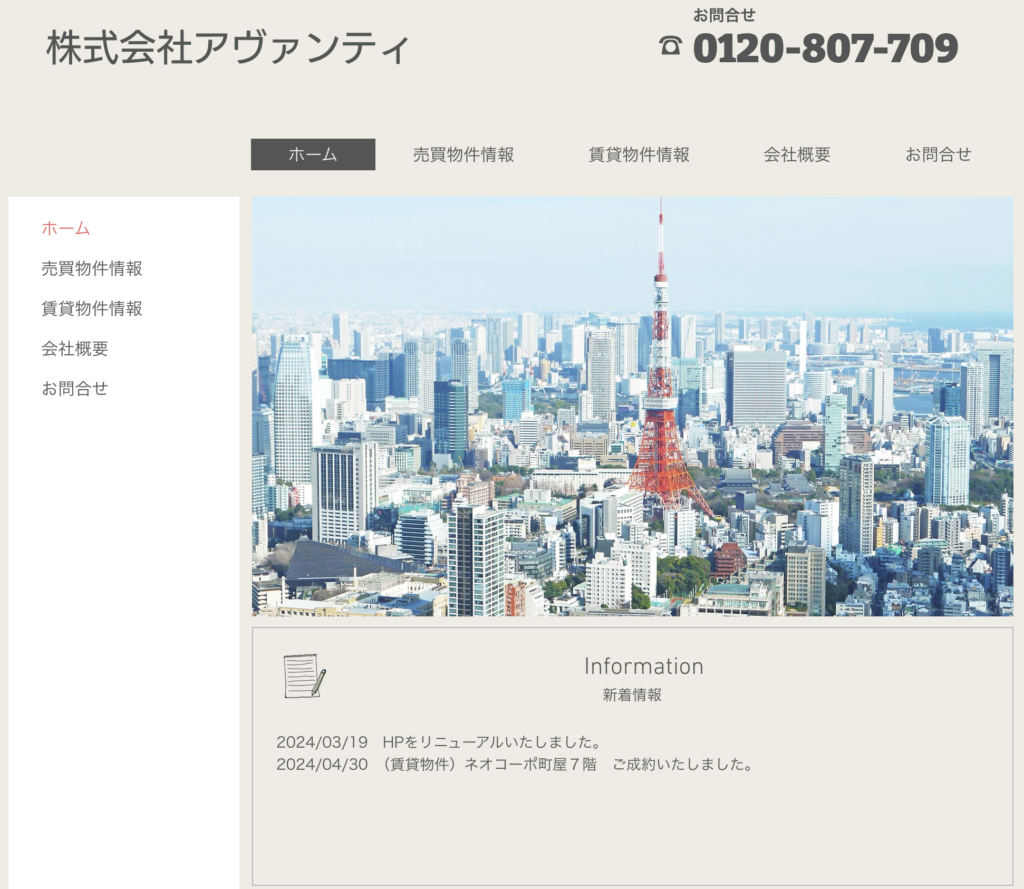Open 売買物件情報 in the top navigation bar
This screenshot has width=1024, height=889.
[463, 155]
